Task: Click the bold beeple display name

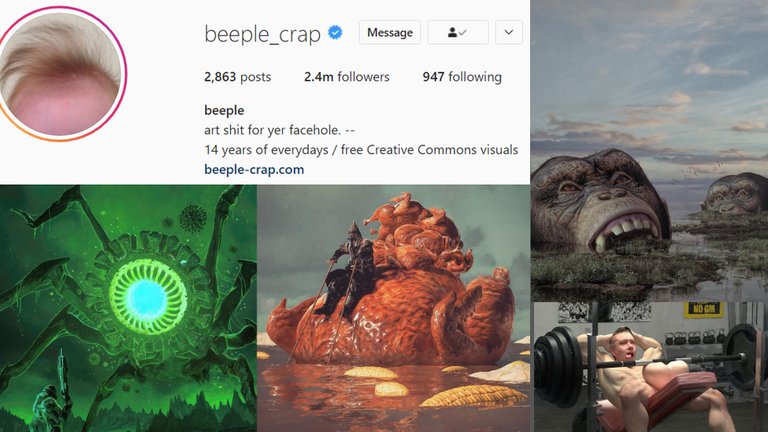Action: 224,110
